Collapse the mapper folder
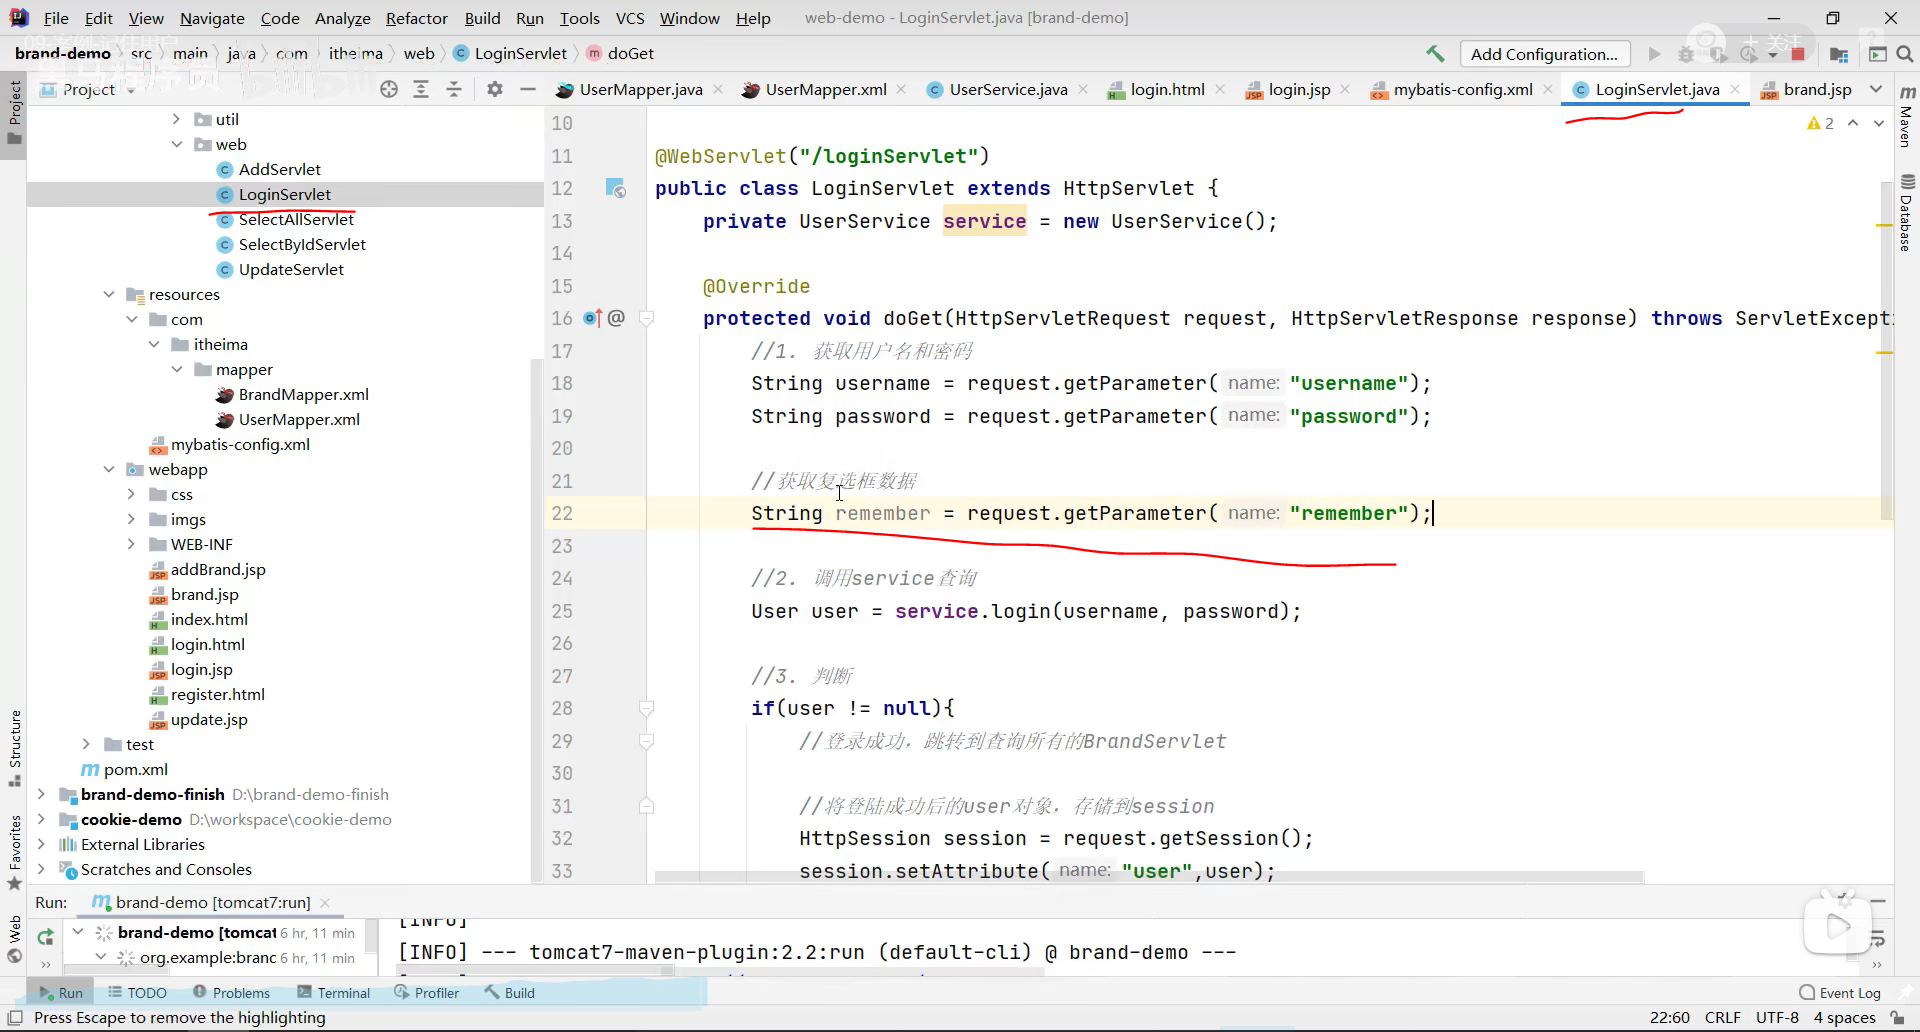The image size is (1920, 1032). coord(176,369)
